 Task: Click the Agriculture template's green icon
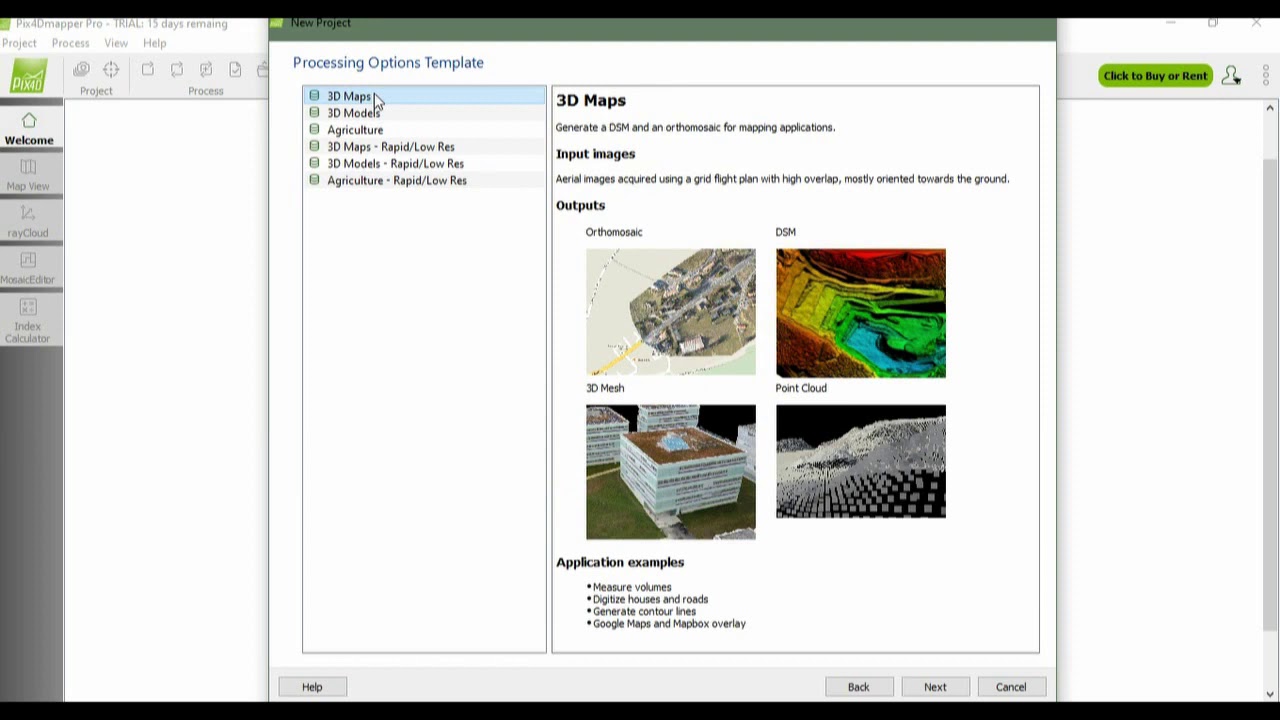(x=314, y=130)
